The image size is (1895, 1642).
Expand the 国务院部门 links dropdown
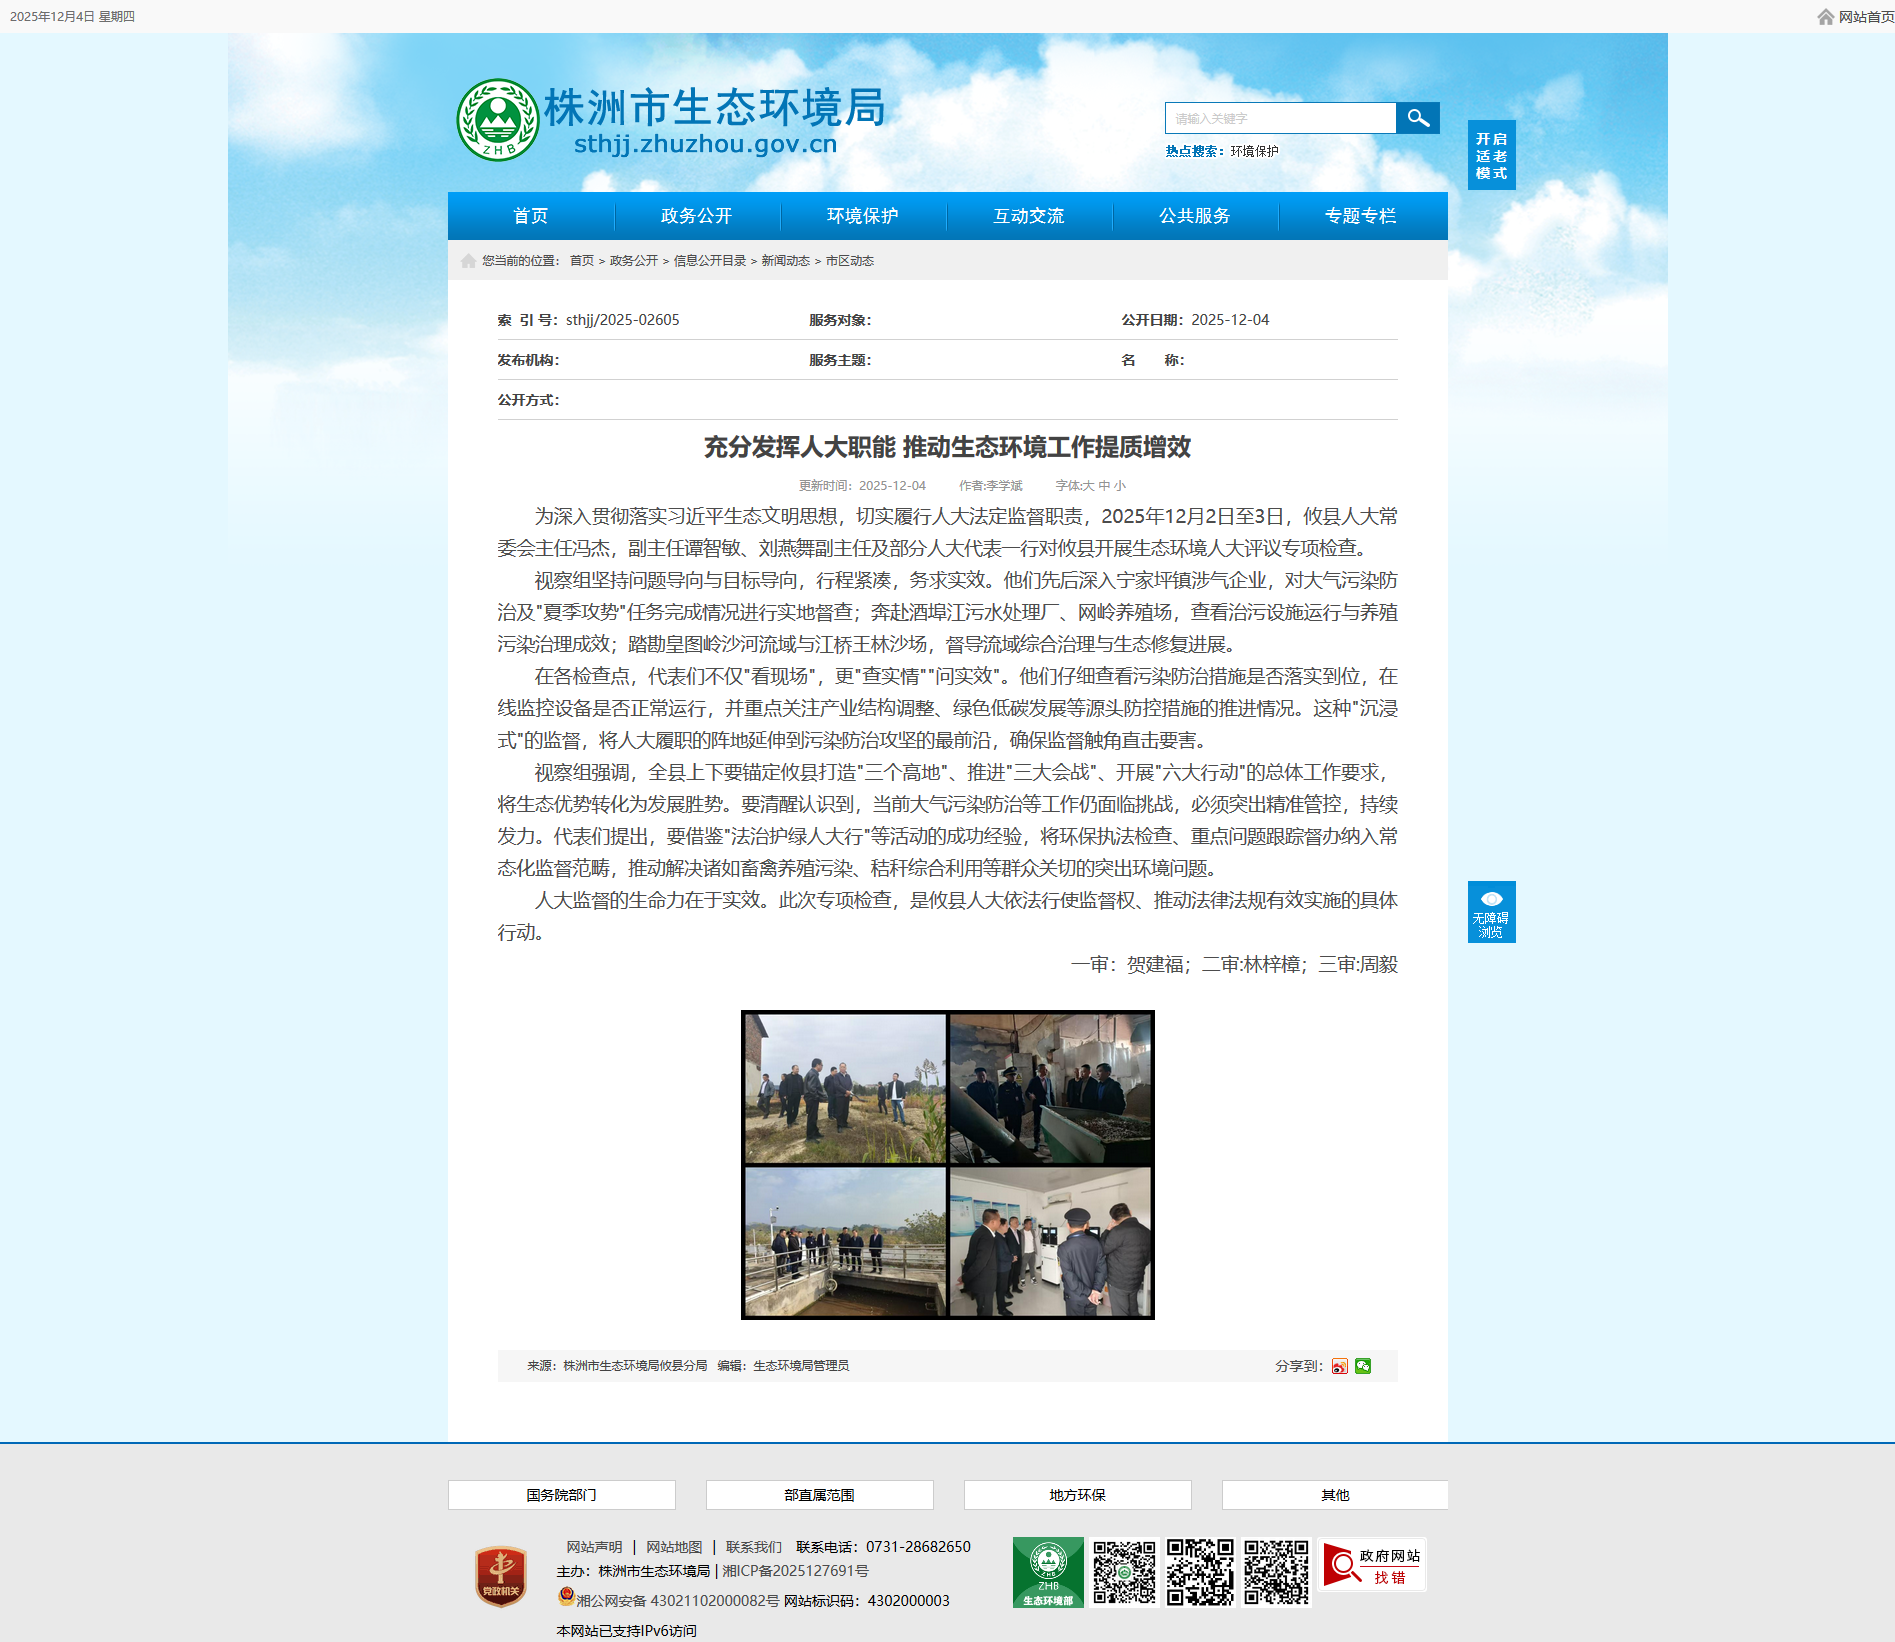561,1495
